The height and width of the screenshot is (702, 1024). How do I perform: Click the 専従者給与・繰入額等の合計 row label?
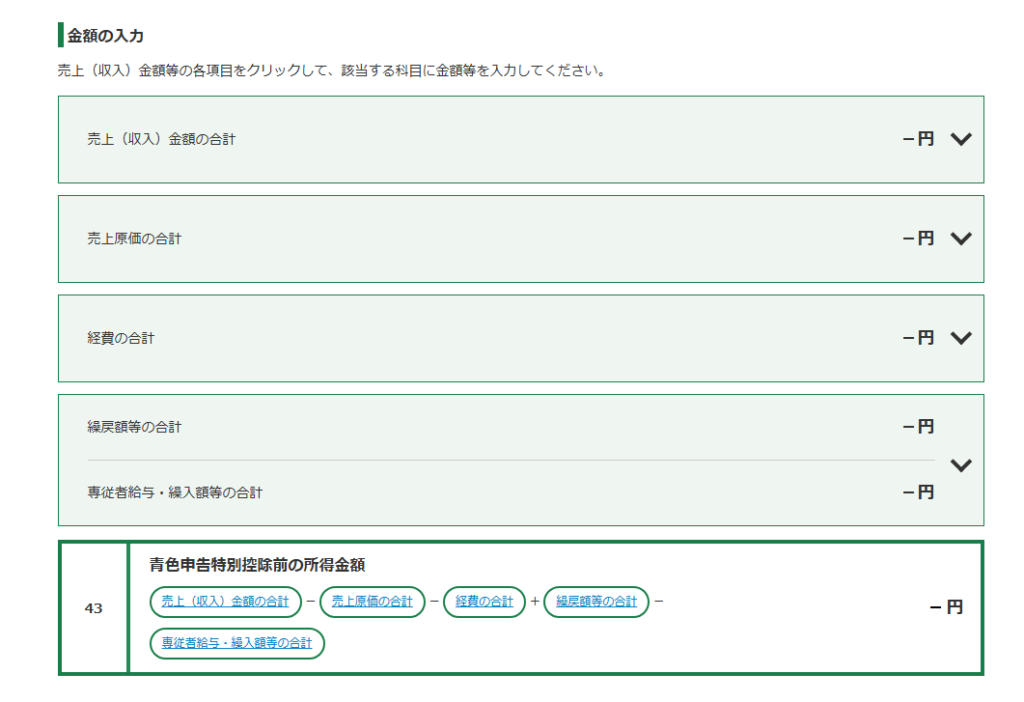click(x=175, y=492)
